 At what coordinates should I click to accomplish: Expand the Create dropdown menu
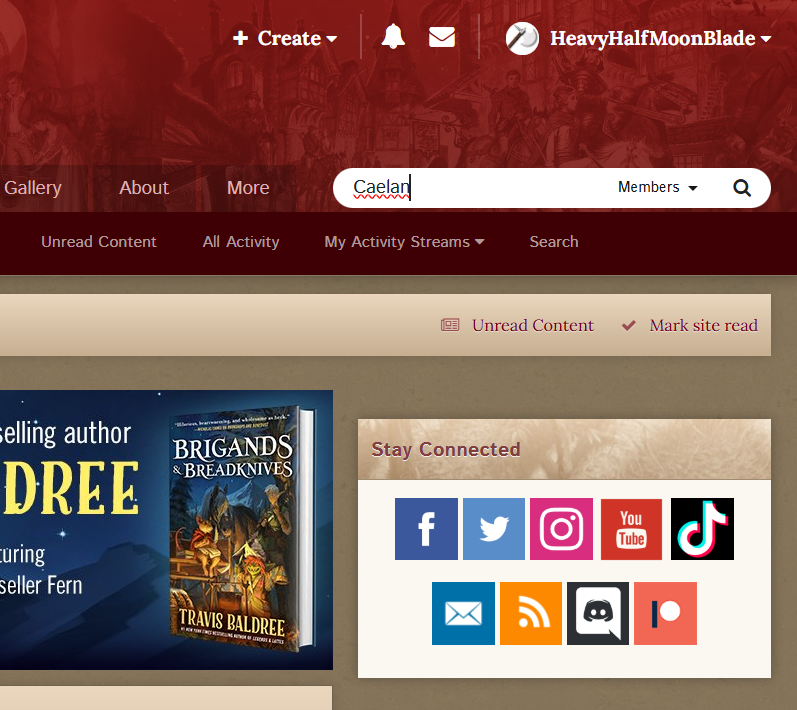285,38
